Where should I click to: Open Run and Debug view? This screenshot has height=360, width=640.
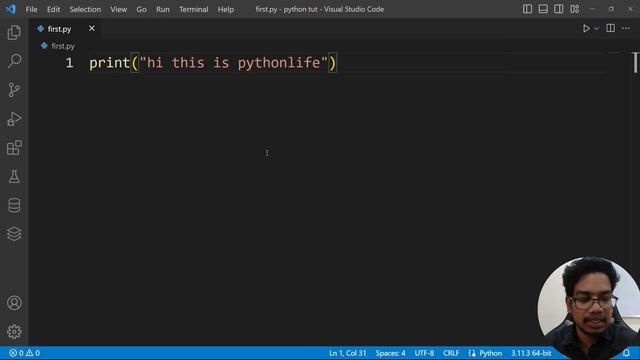[14, 119]
